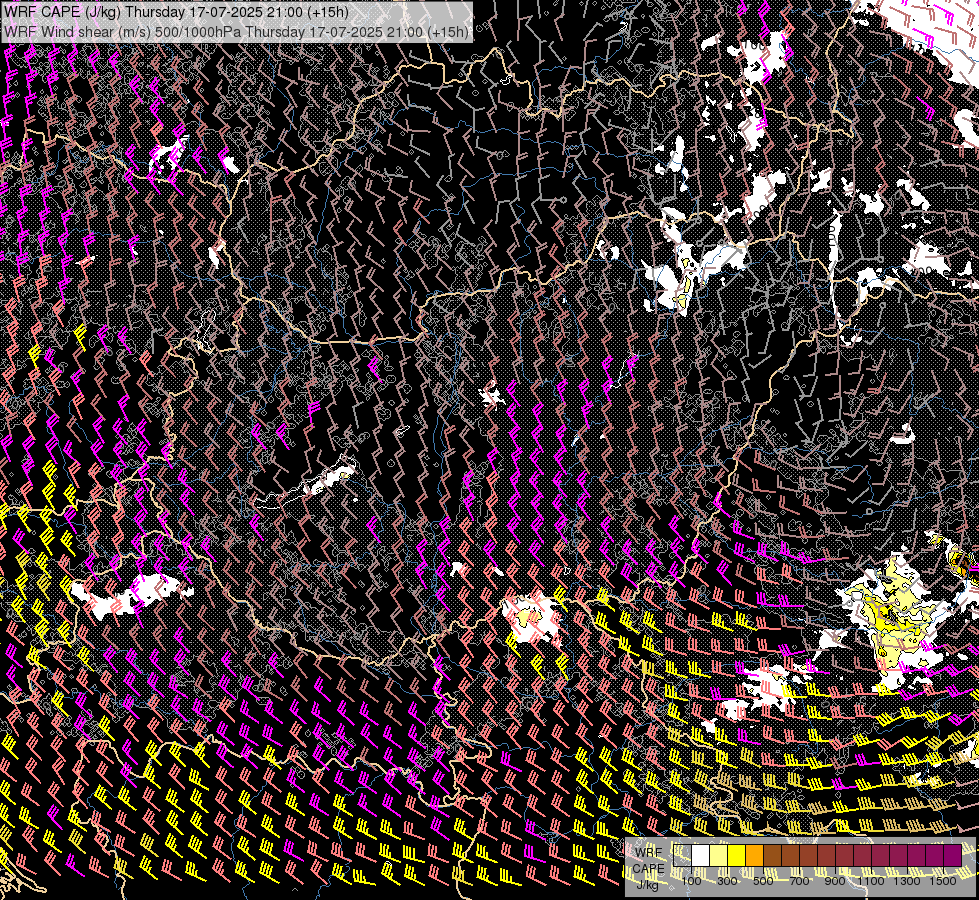The image size is (979, 900).
Task: Click the '1100' legend tick label
Action: 870,881
